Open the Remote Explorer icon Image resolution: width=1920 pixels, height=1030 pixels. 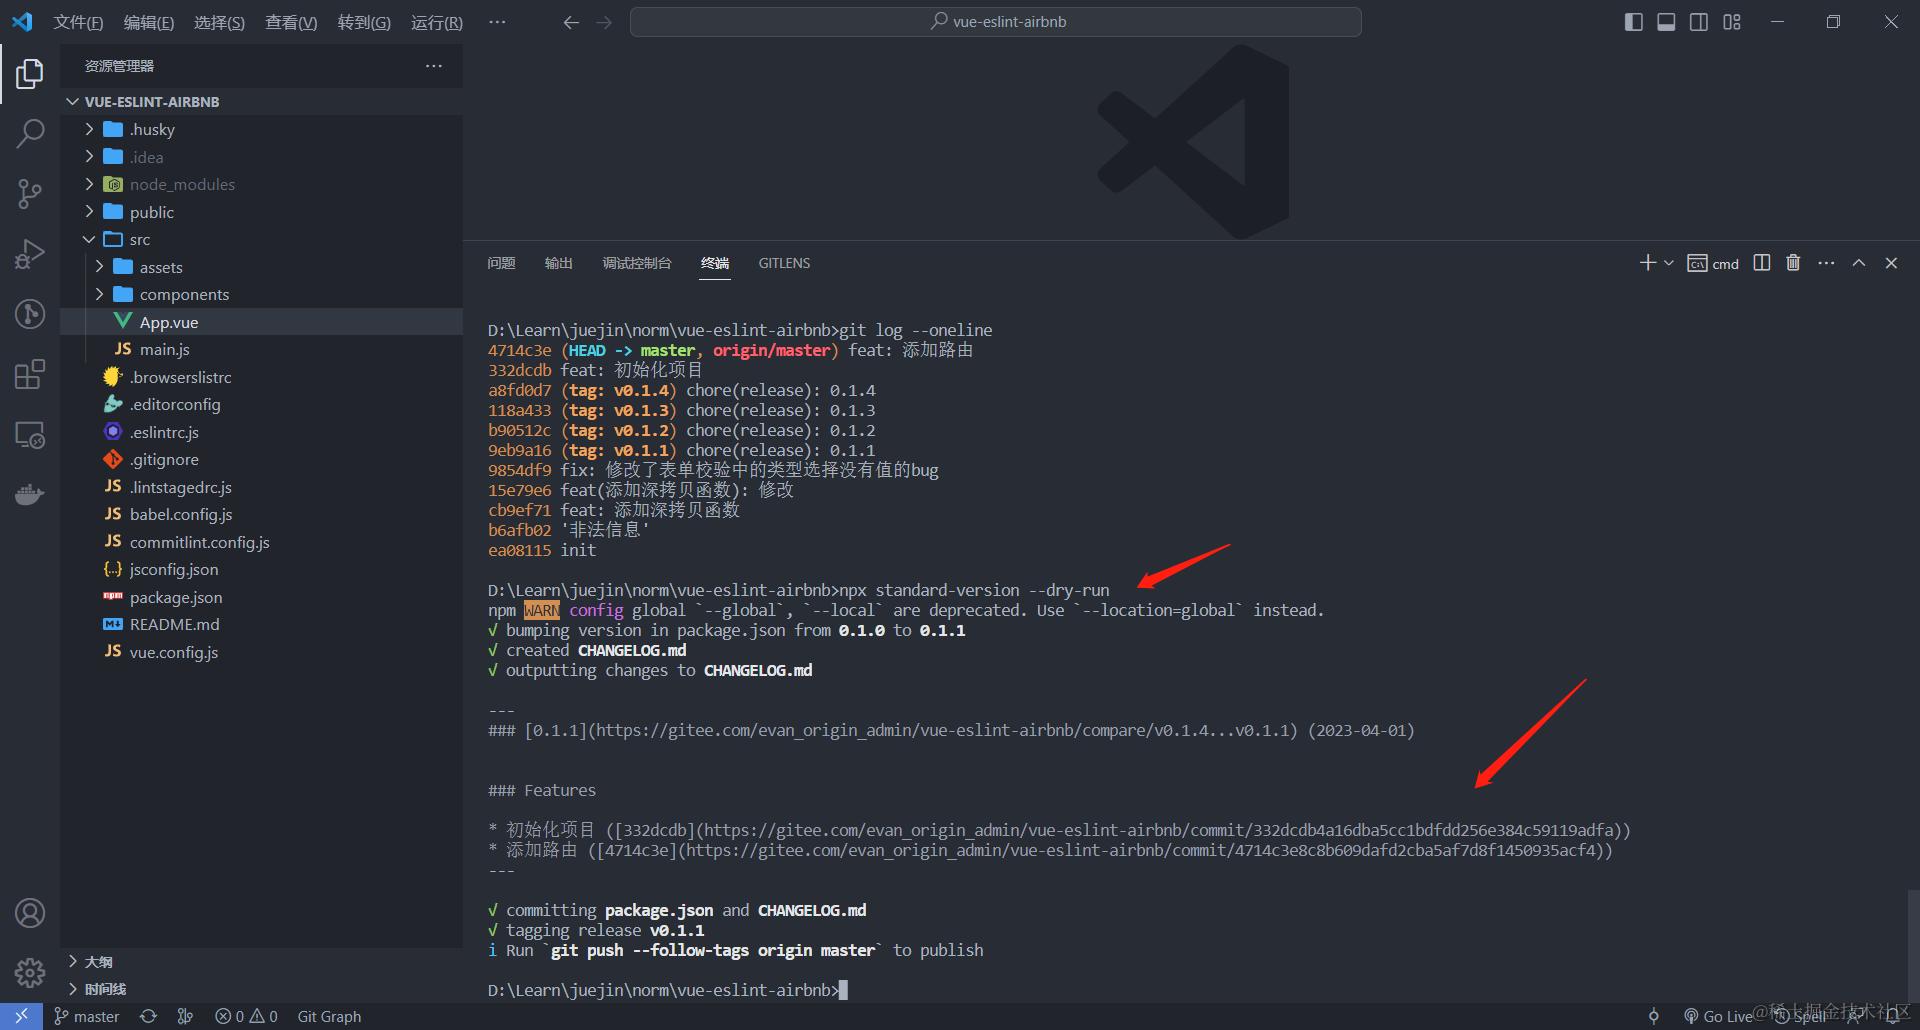(30, 434)
